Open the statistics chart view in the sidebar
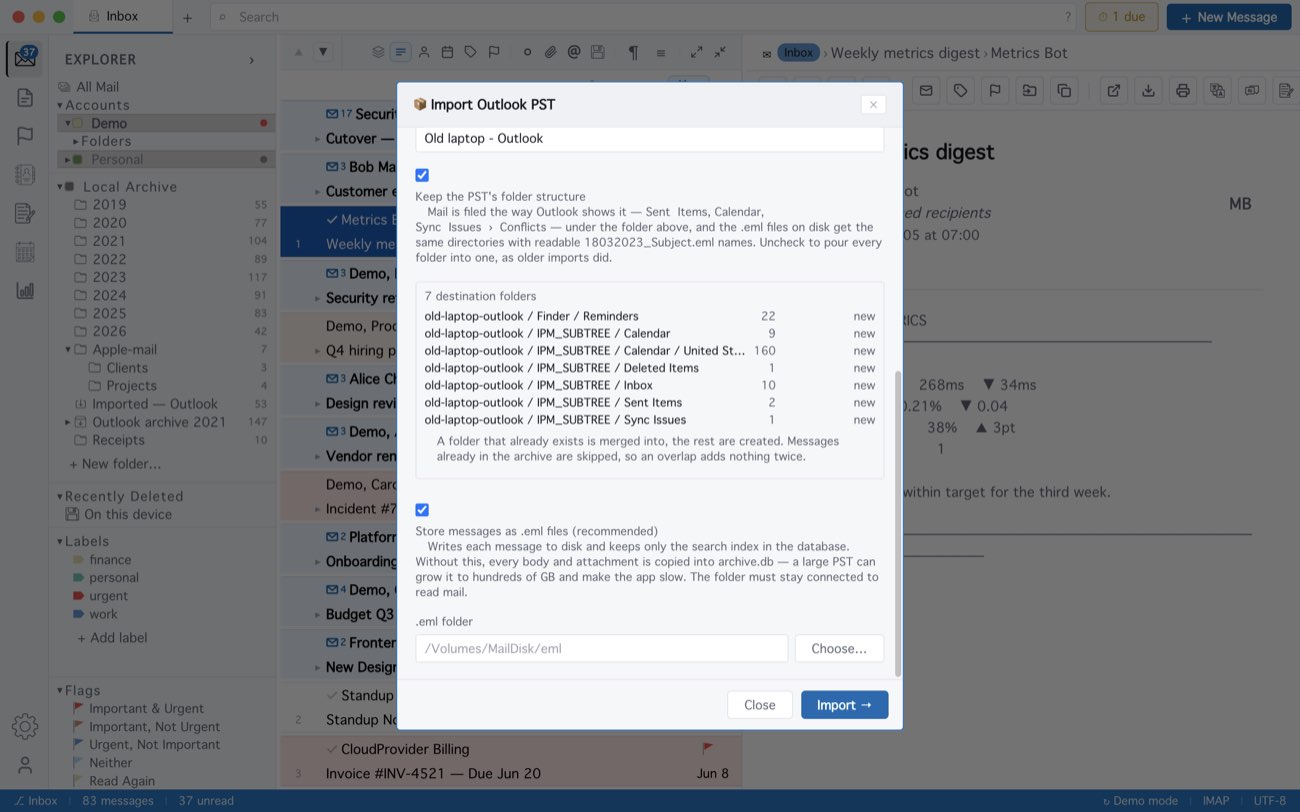Image resolution: width=1300 pixels, height=812 pixels. pos(25,290)
